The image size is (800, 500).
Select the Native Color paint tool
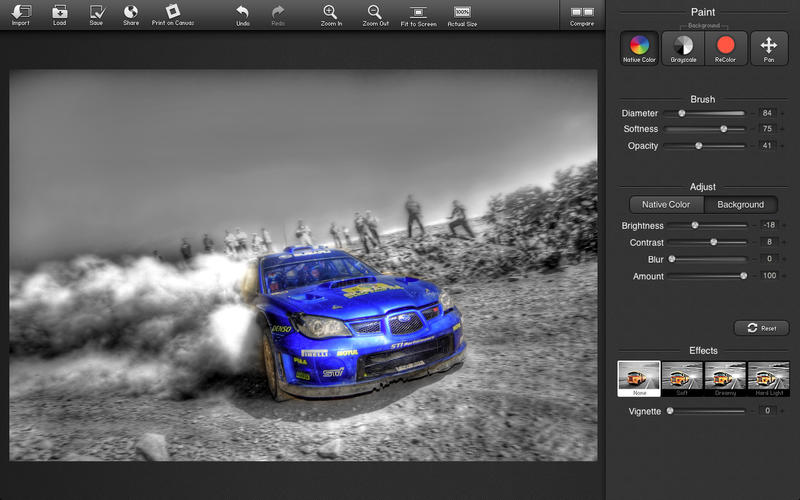[x=639, y=48]
